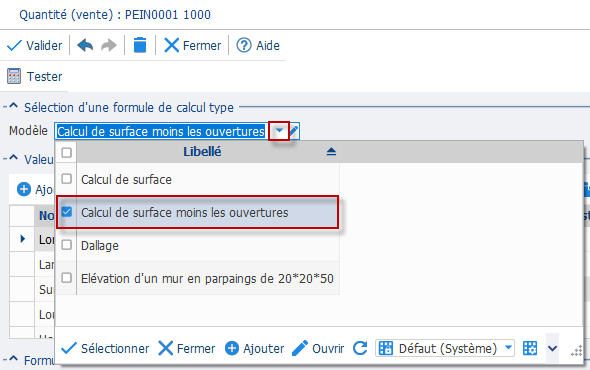This screenshot has width=590, height=370.
Task: Click the grid settings icon in footer
Action: coord(530,348)
